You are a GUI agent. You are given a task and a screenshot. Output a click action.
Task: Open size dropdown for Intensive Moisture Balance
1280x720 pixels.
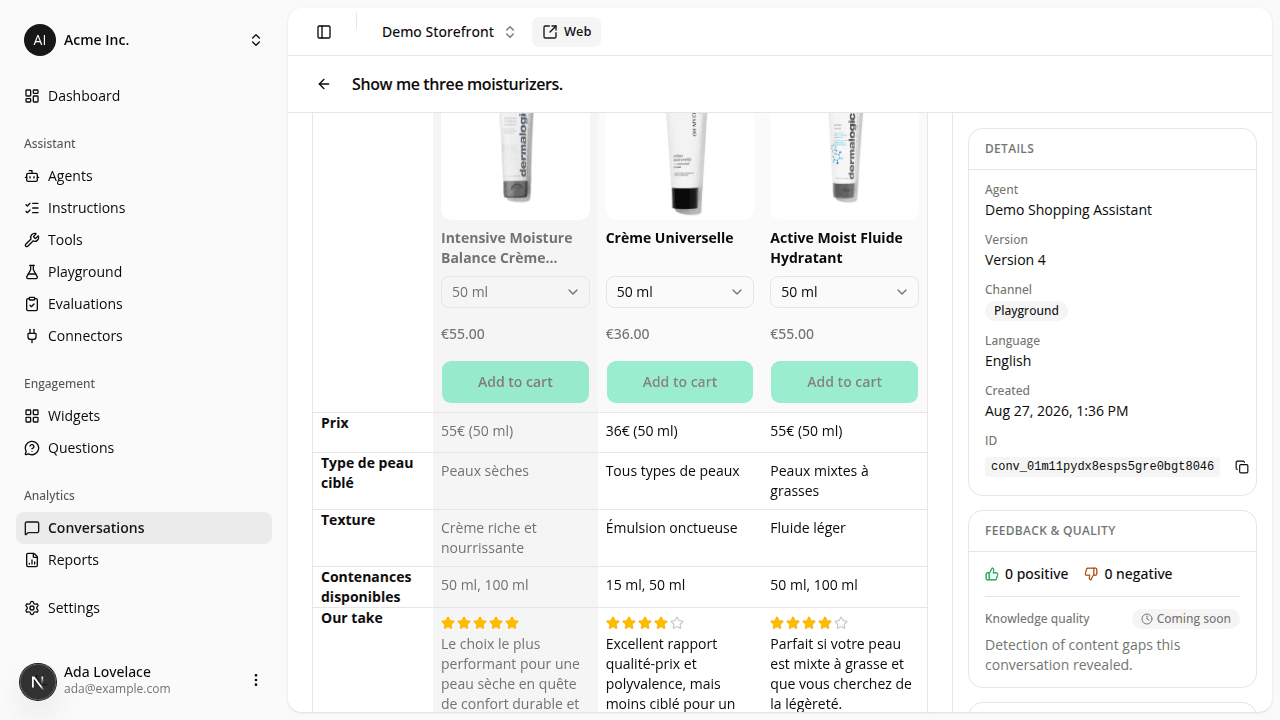(515, 292)
